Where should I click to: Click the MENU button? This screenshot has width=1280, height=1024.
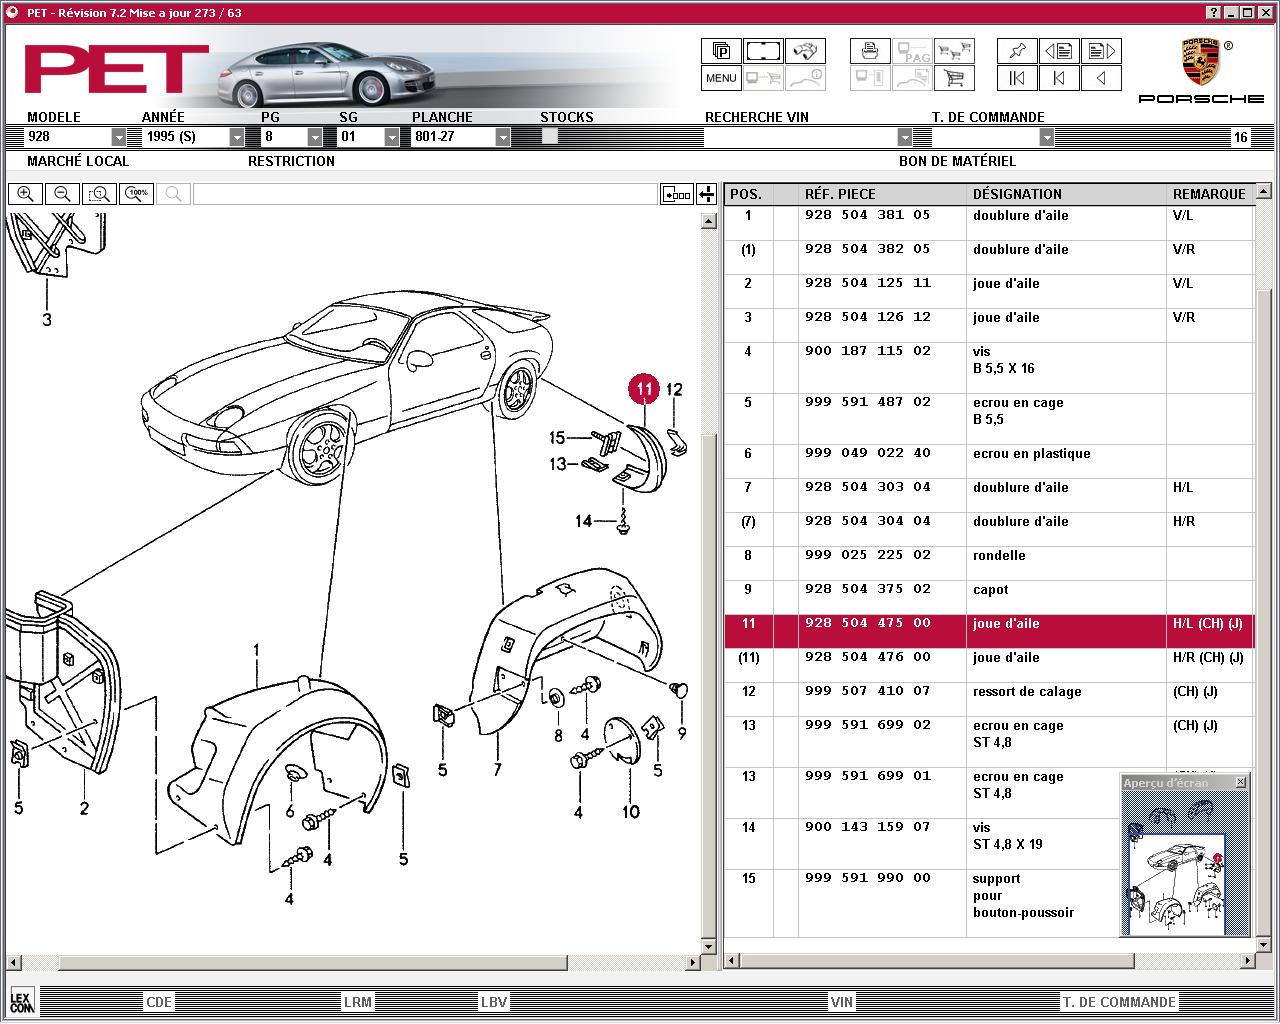pyautogui.click(x=721, y=77)
